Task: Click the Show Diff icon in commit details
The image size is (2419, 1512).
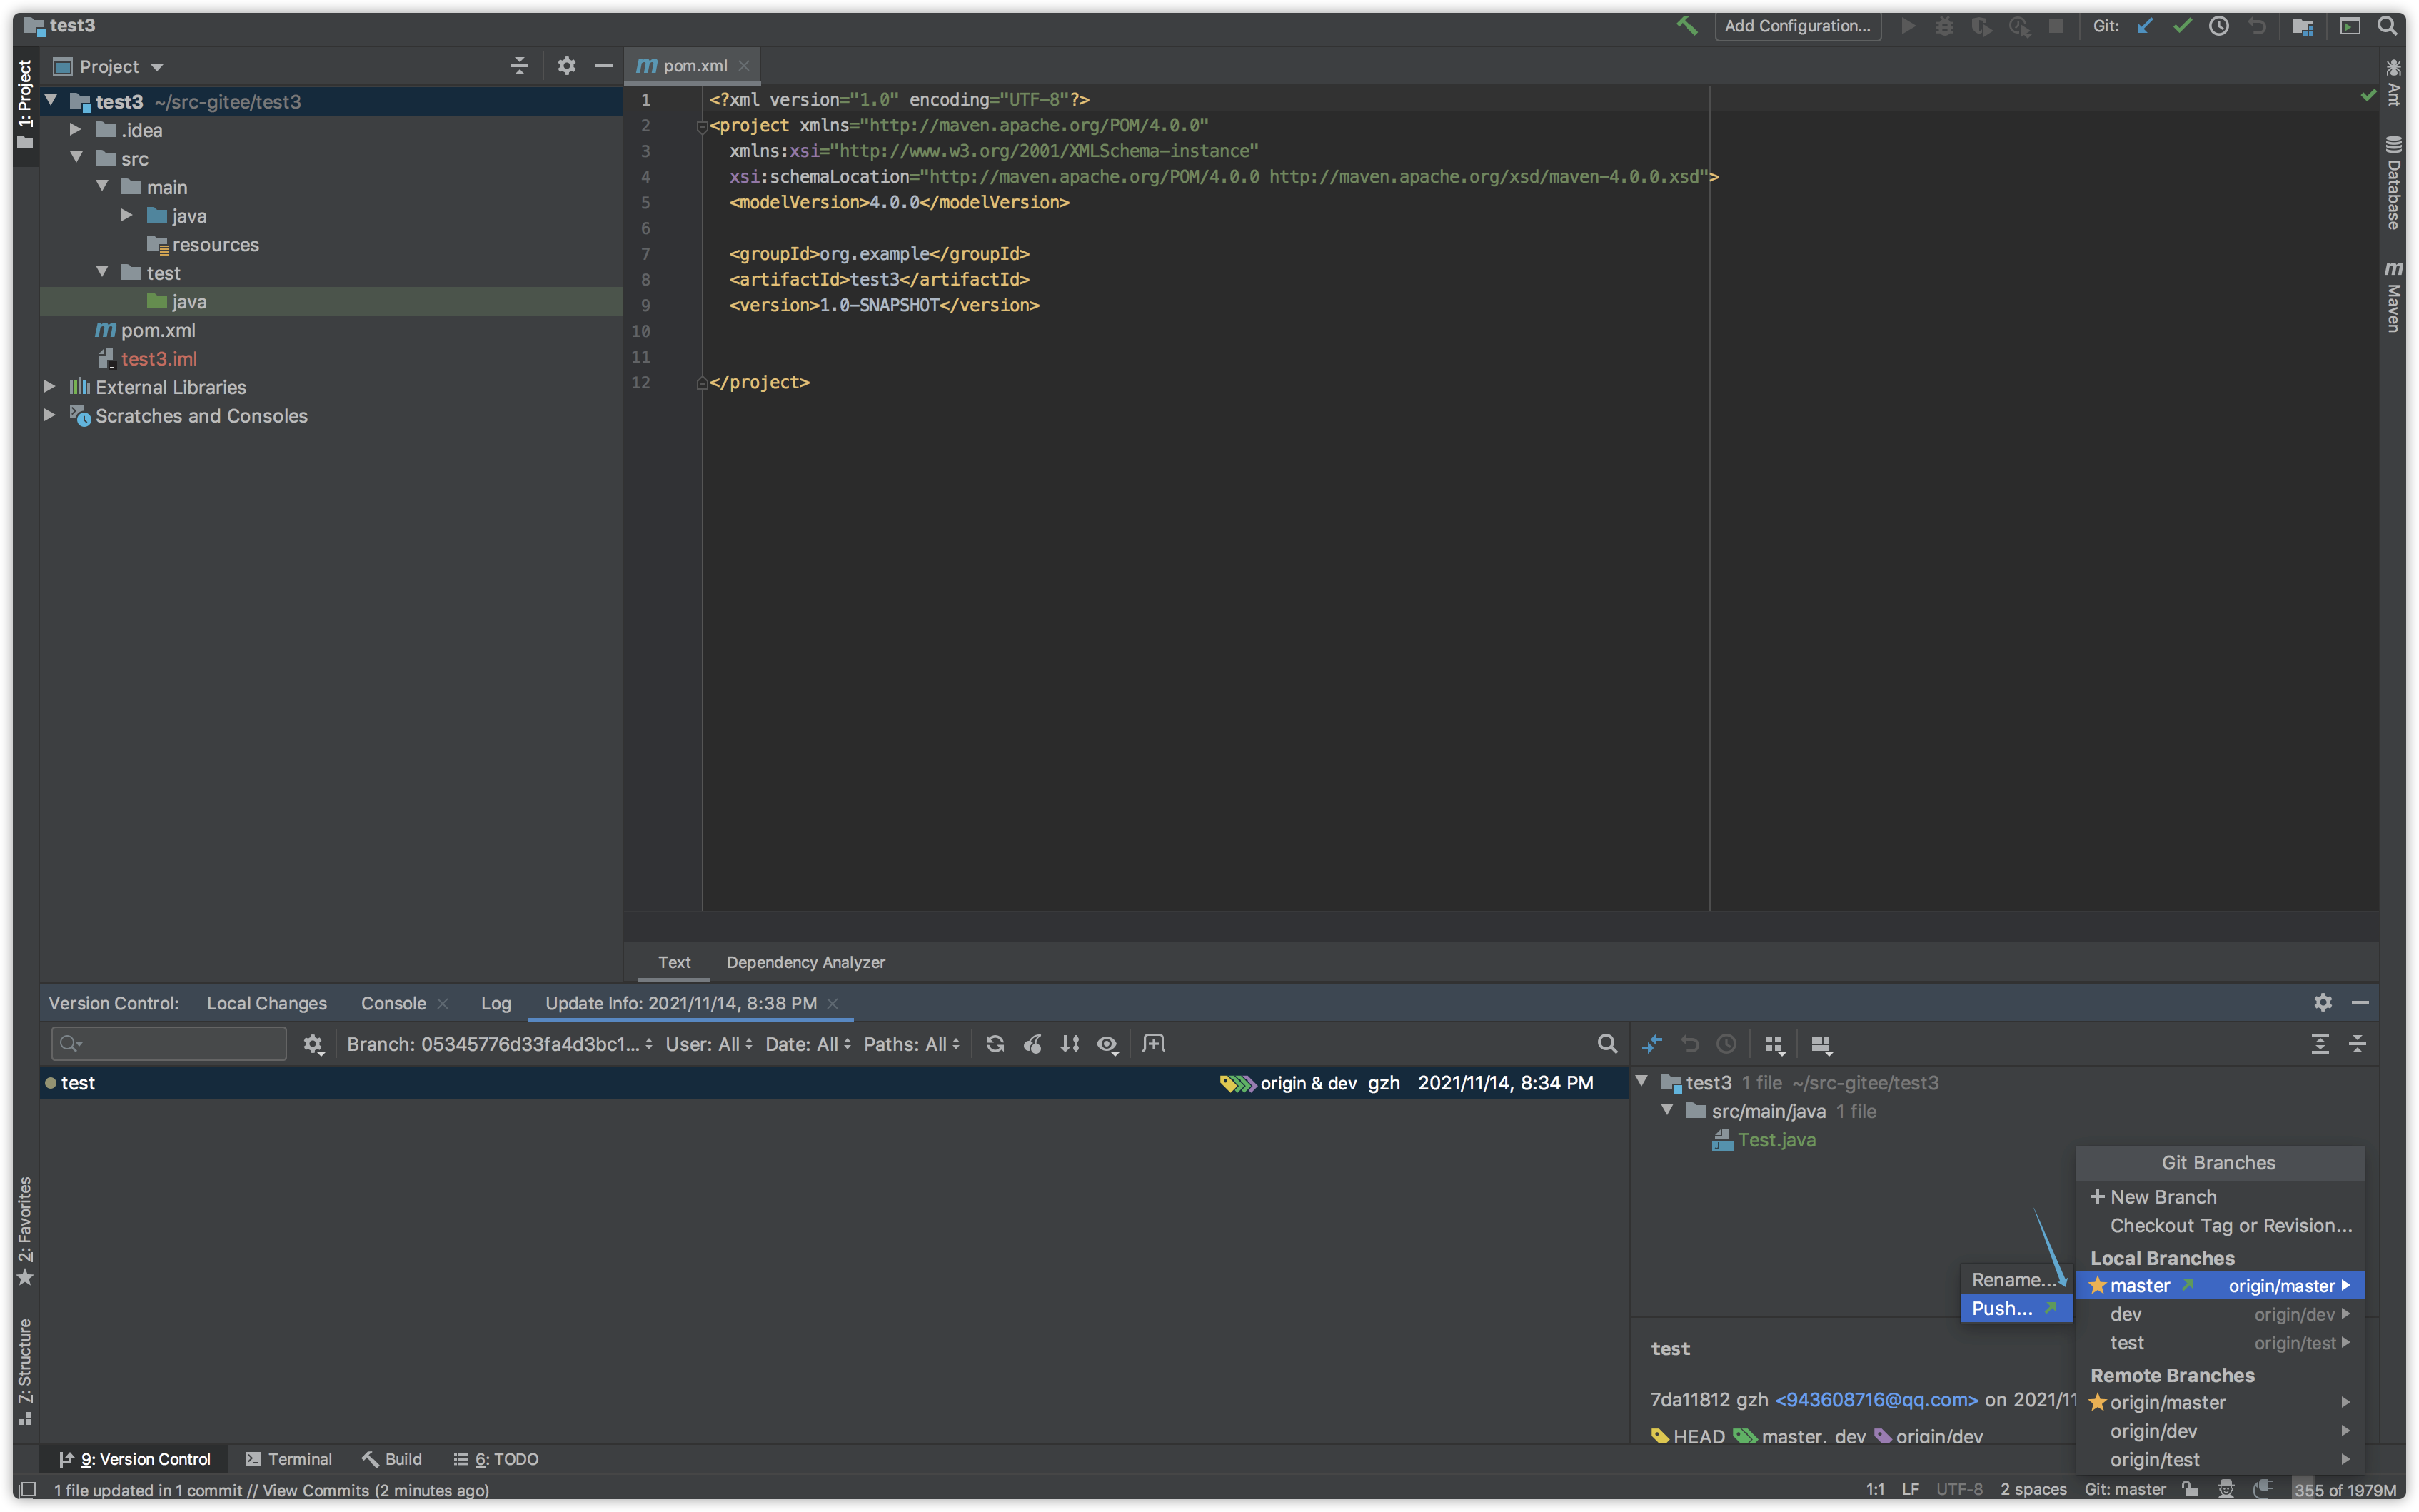Action: click(1652, 1044)
